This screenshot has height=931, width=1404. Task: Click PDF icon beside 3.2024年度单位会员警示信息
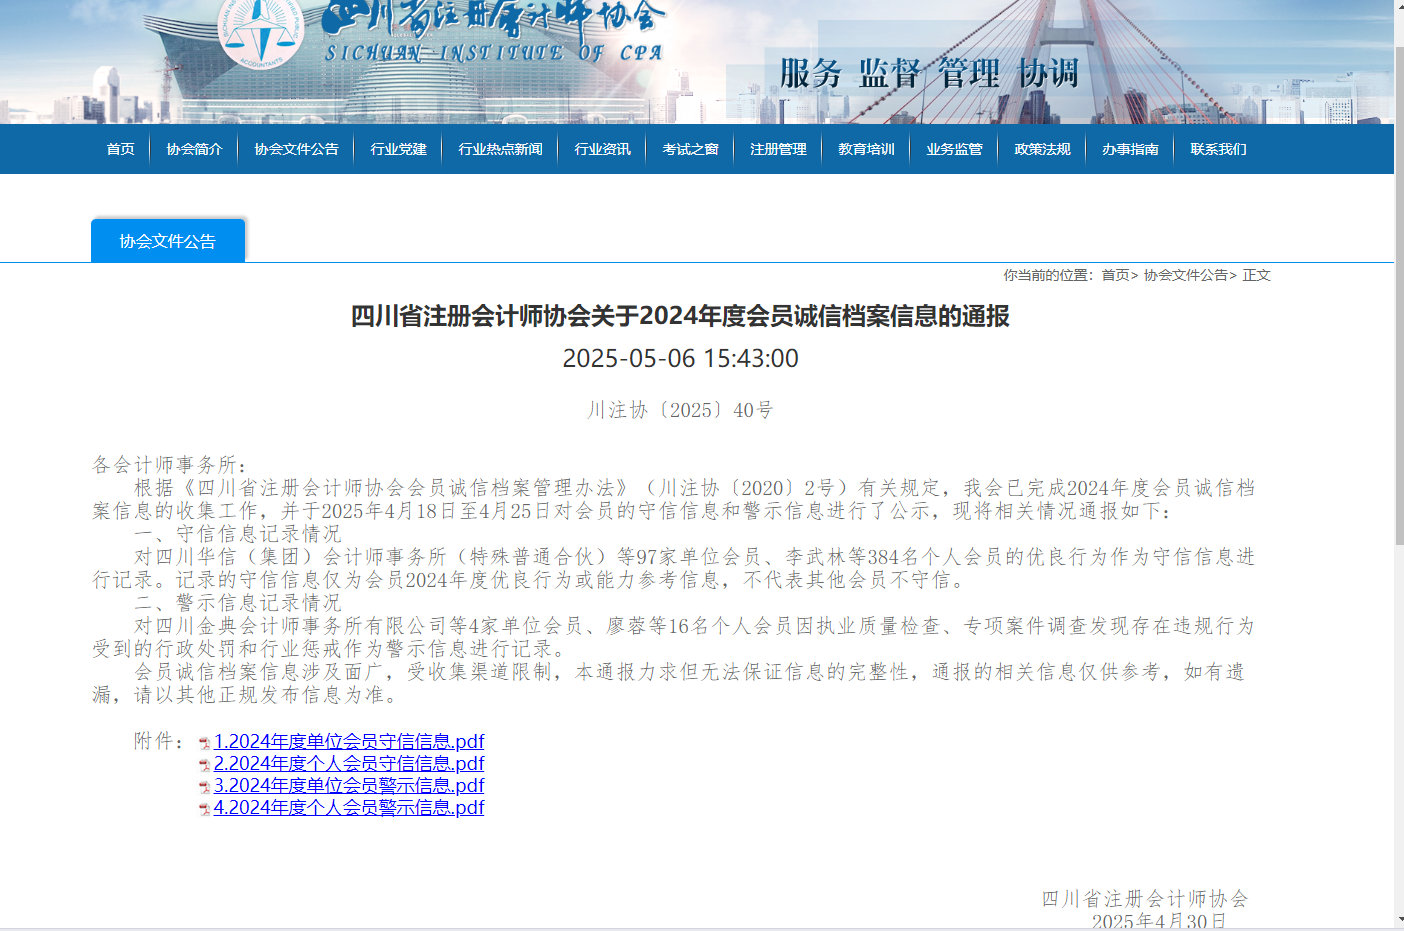(x=204, y=787)
